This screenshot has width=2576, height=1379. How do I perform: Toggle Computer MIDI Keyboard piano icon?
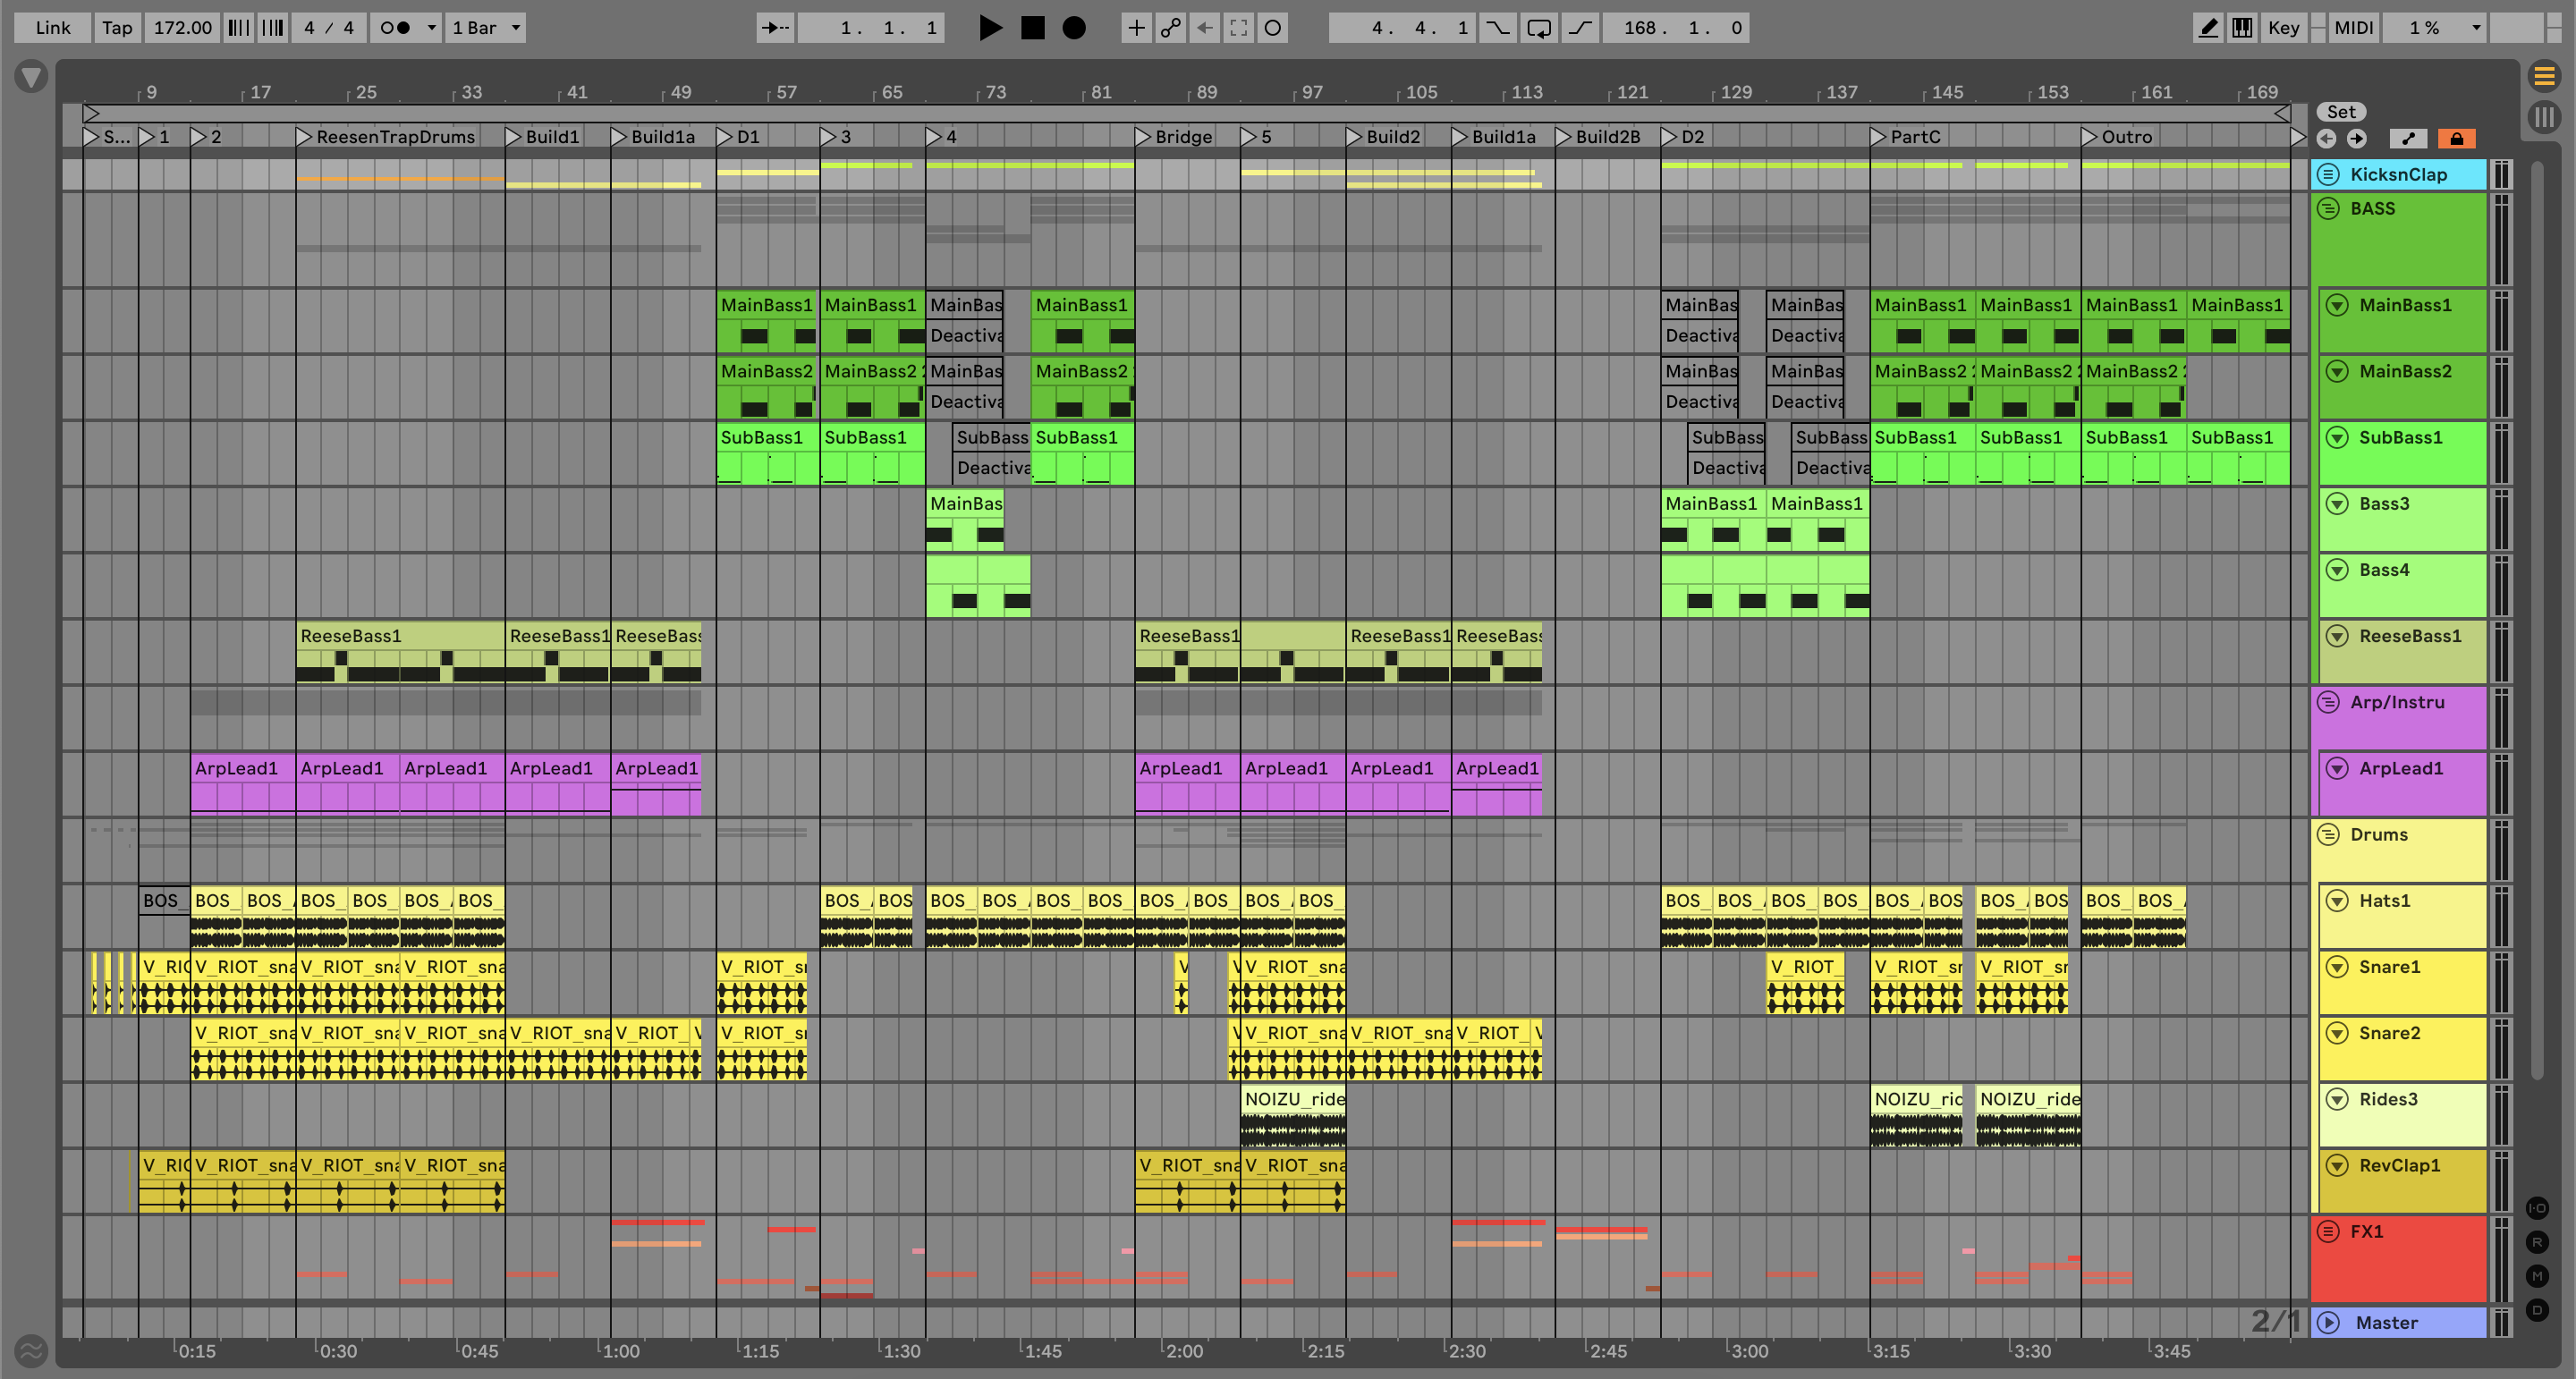pyautogui.click(x=2242, y=28)
